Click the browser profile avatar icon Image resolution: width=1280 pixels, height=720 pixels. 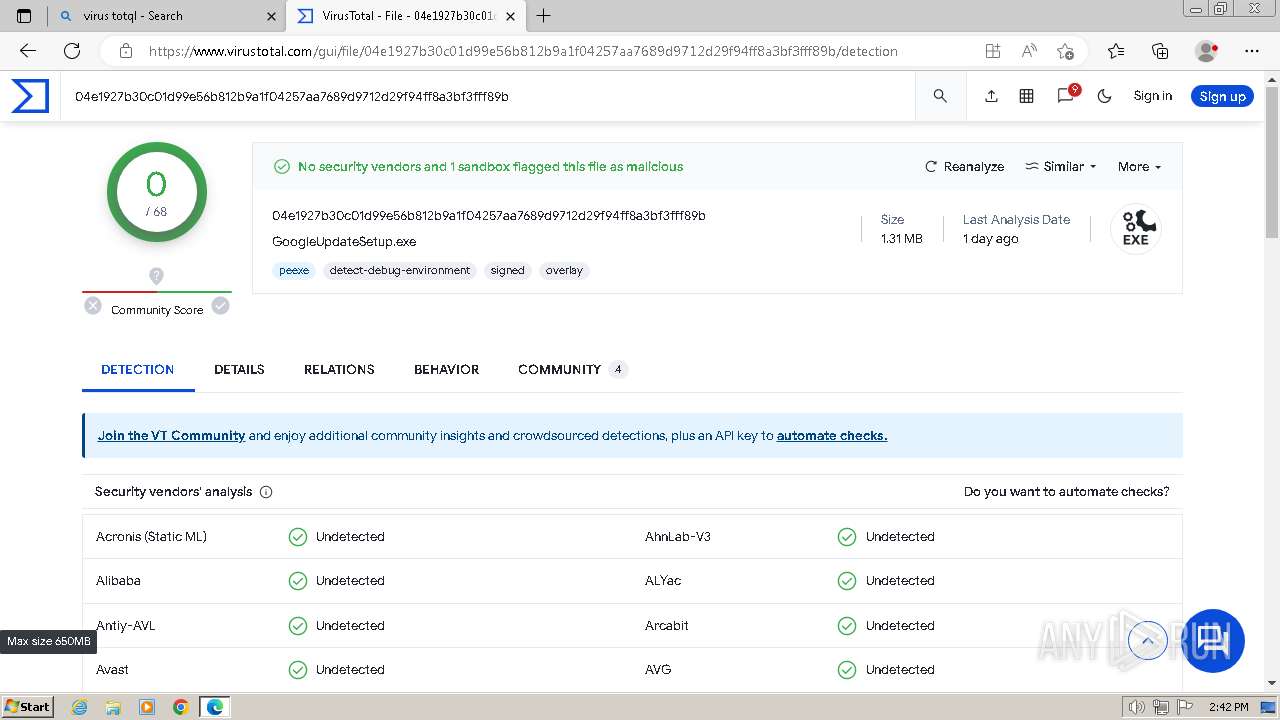[1207, 51]
